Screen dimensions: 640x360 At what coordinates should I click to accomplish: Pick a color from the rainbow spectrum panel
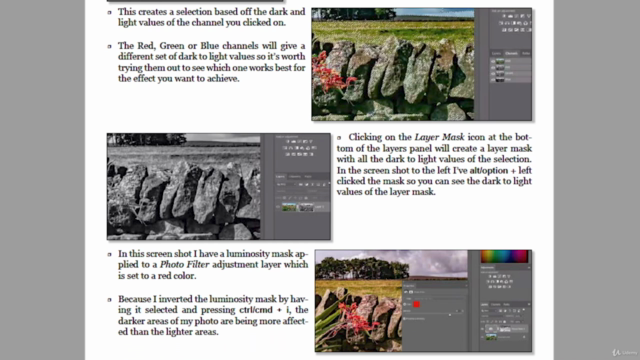point(504,256)
